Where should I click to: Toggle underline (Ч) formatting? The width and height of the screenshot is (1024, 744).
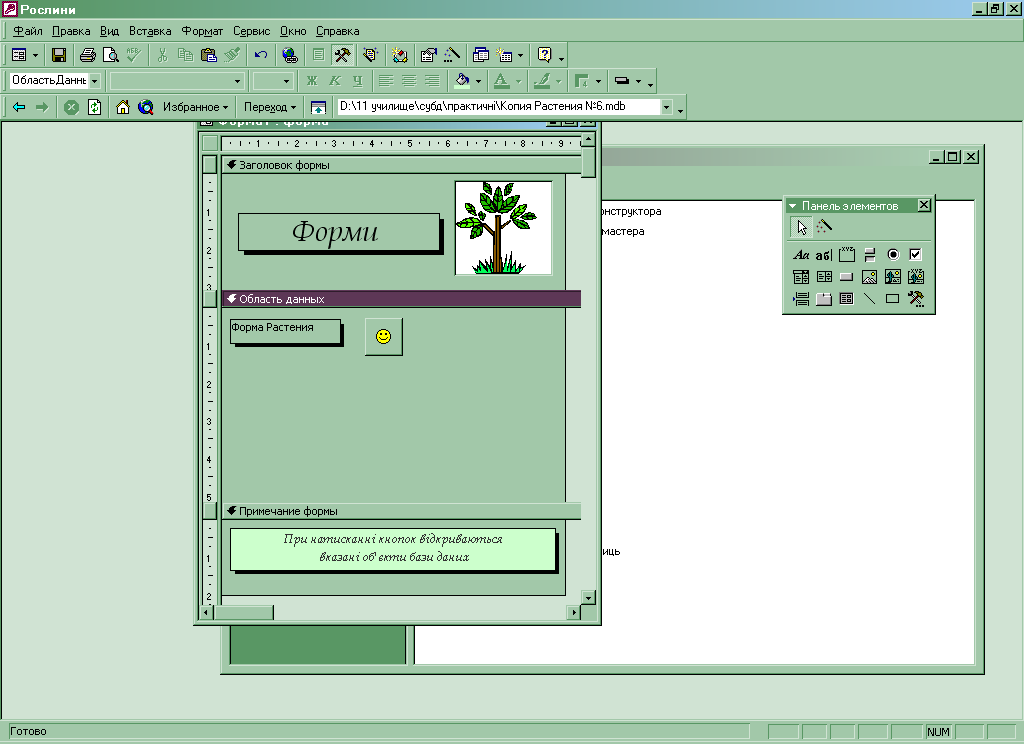(x=357, y=81)
